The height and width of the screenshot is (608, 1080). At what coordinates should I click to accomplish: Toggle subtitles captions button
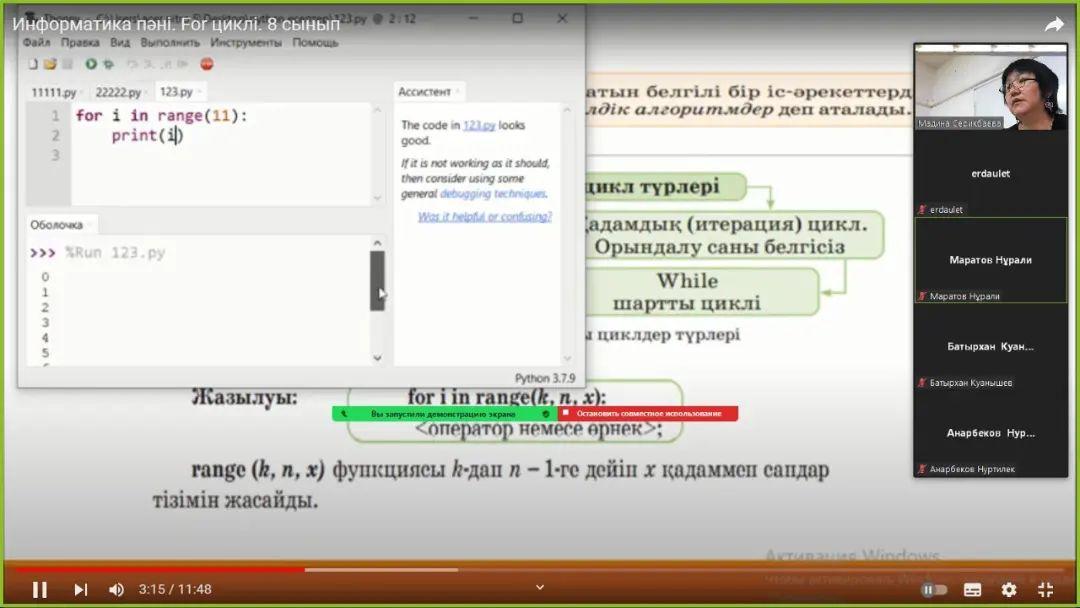[x=973, y=589]
